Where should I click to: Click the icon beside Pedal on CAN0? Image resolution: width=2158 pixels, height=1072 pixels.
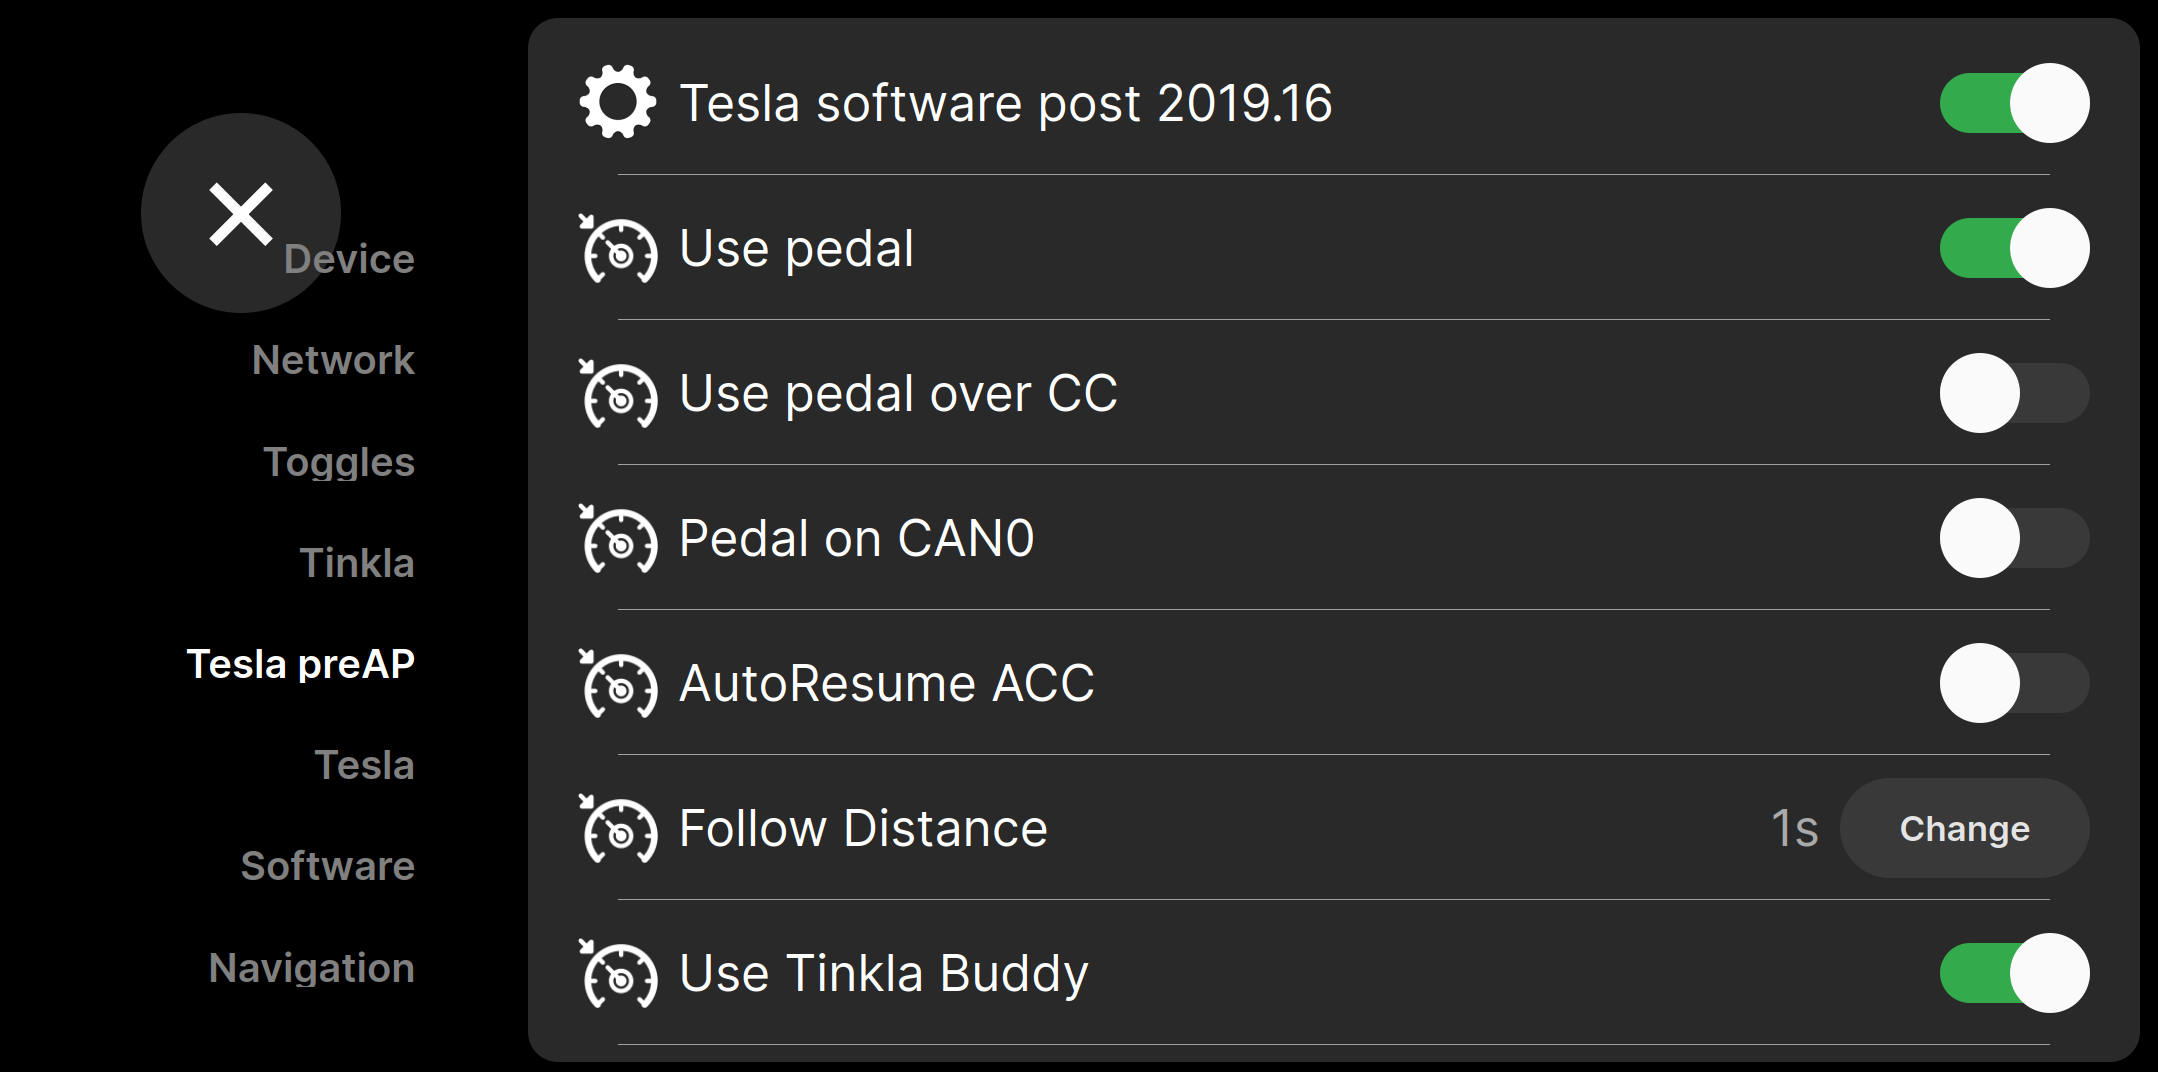(619, 539)
